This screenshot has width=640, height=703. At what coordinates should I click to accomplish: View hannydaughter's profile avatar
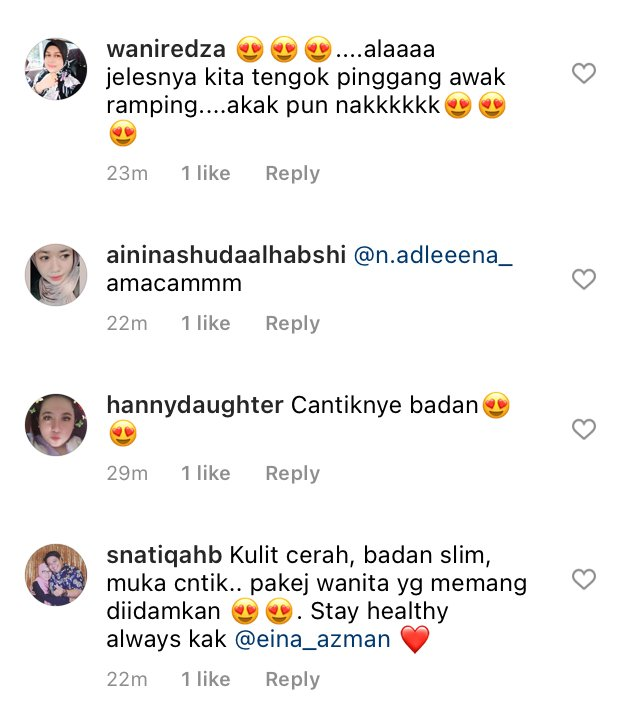pos(56,425)
